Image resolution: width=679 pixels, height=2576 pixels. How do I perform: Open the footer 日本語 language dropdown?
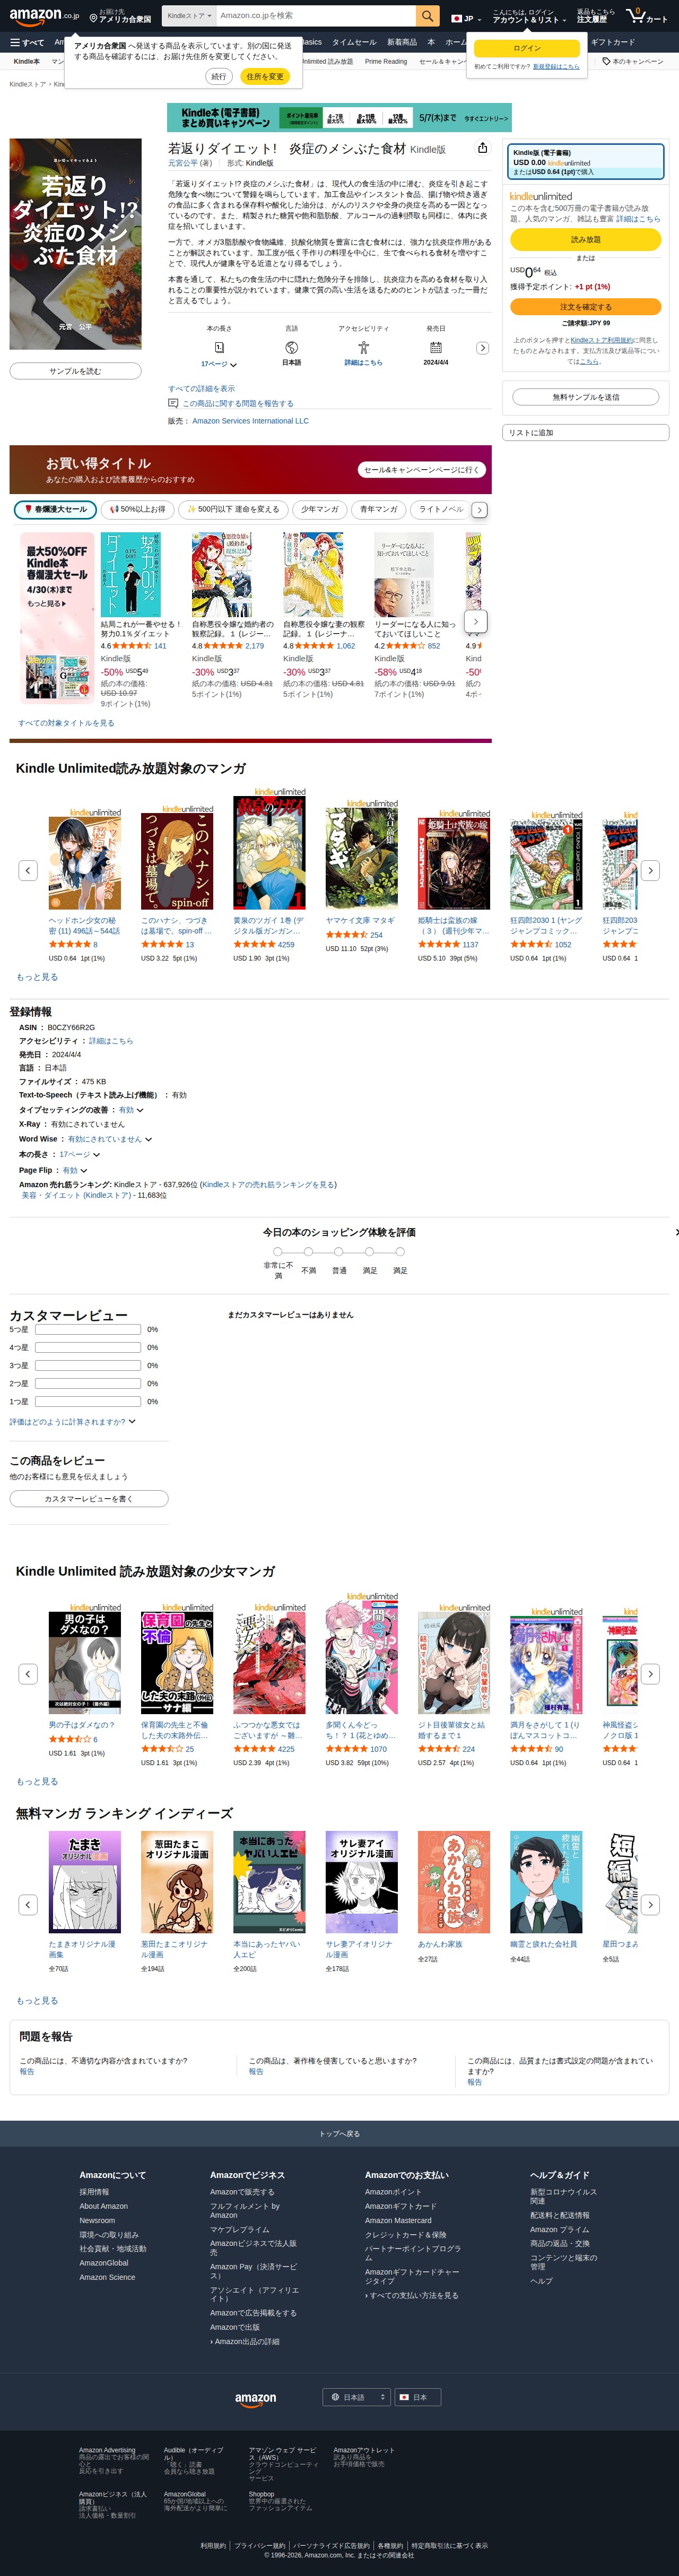[357, 2397]
